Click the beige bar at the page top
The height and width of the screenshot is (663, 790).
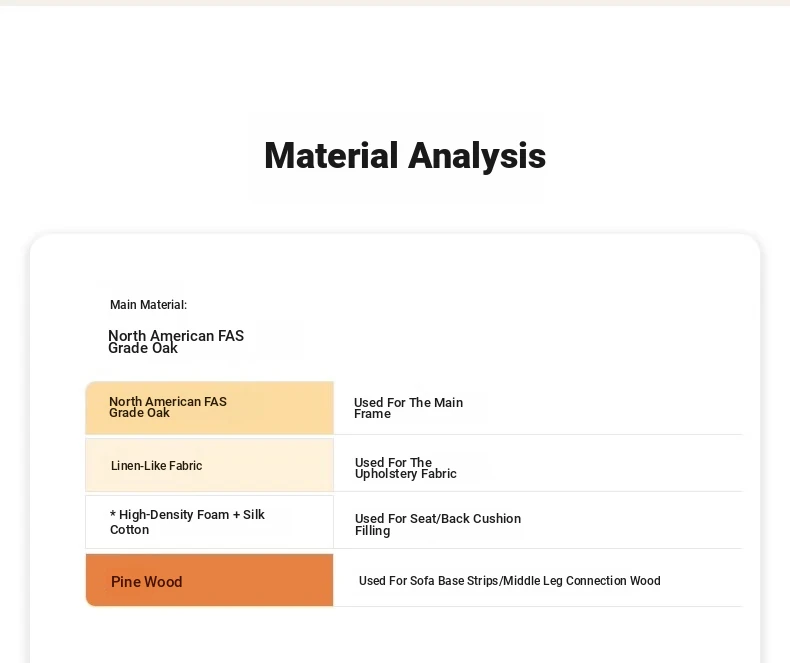(x=395, y=3)
